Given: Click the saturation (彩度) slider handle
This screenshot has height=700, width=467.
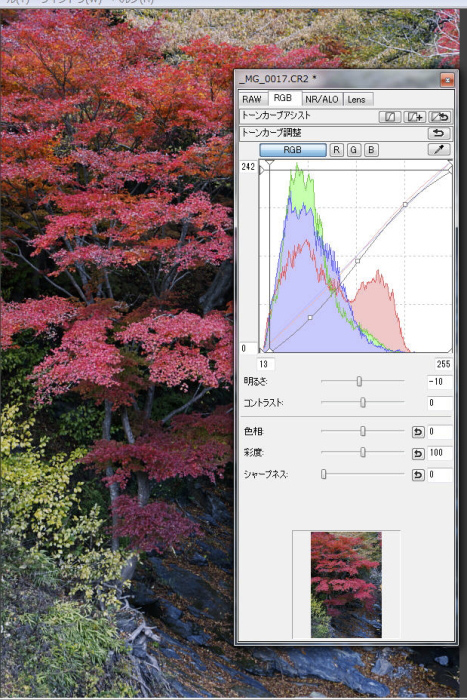Looking at the screenshot, I should 363,452.
